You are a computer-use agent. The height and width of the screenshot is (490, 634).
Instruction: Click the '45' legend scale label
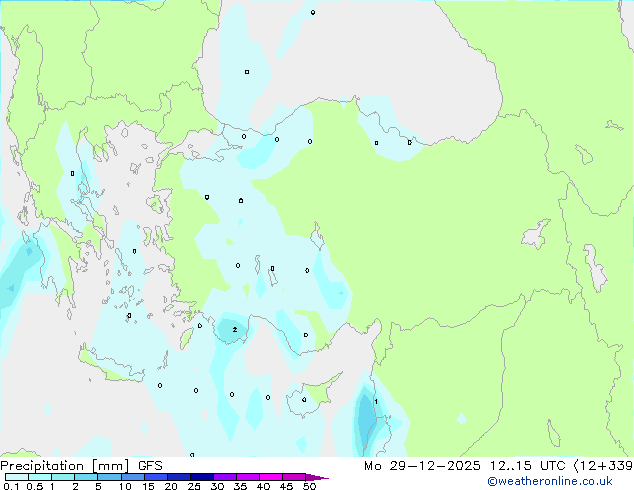tap(286, 486)
